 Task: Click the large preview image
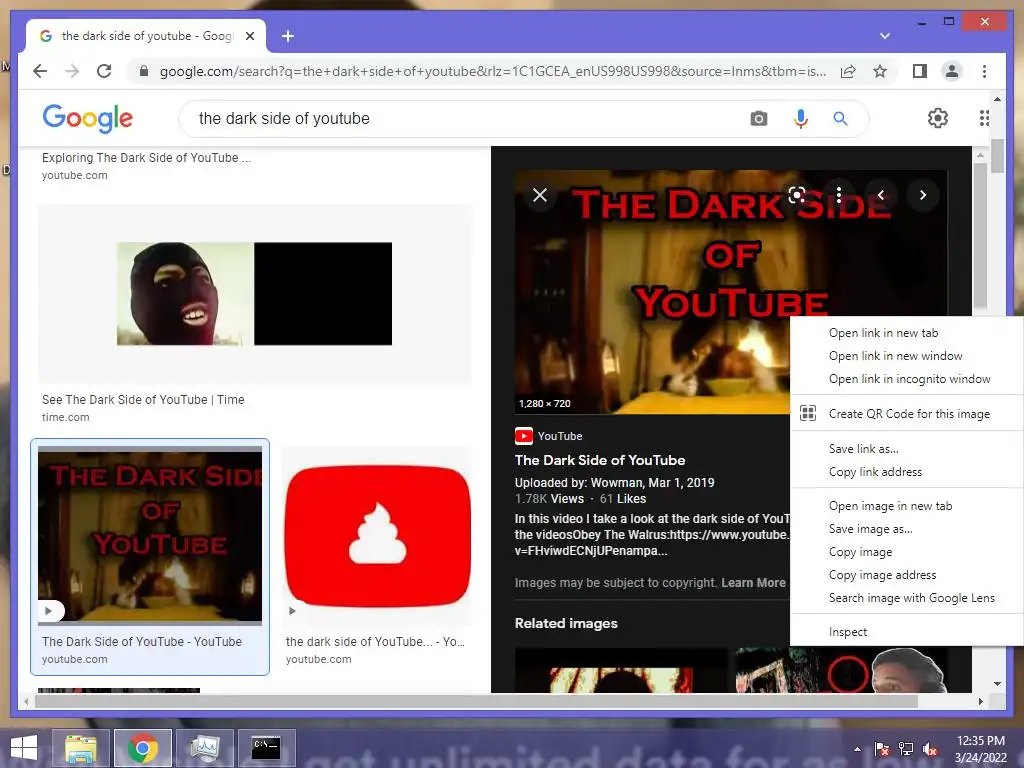pos(652,292)
